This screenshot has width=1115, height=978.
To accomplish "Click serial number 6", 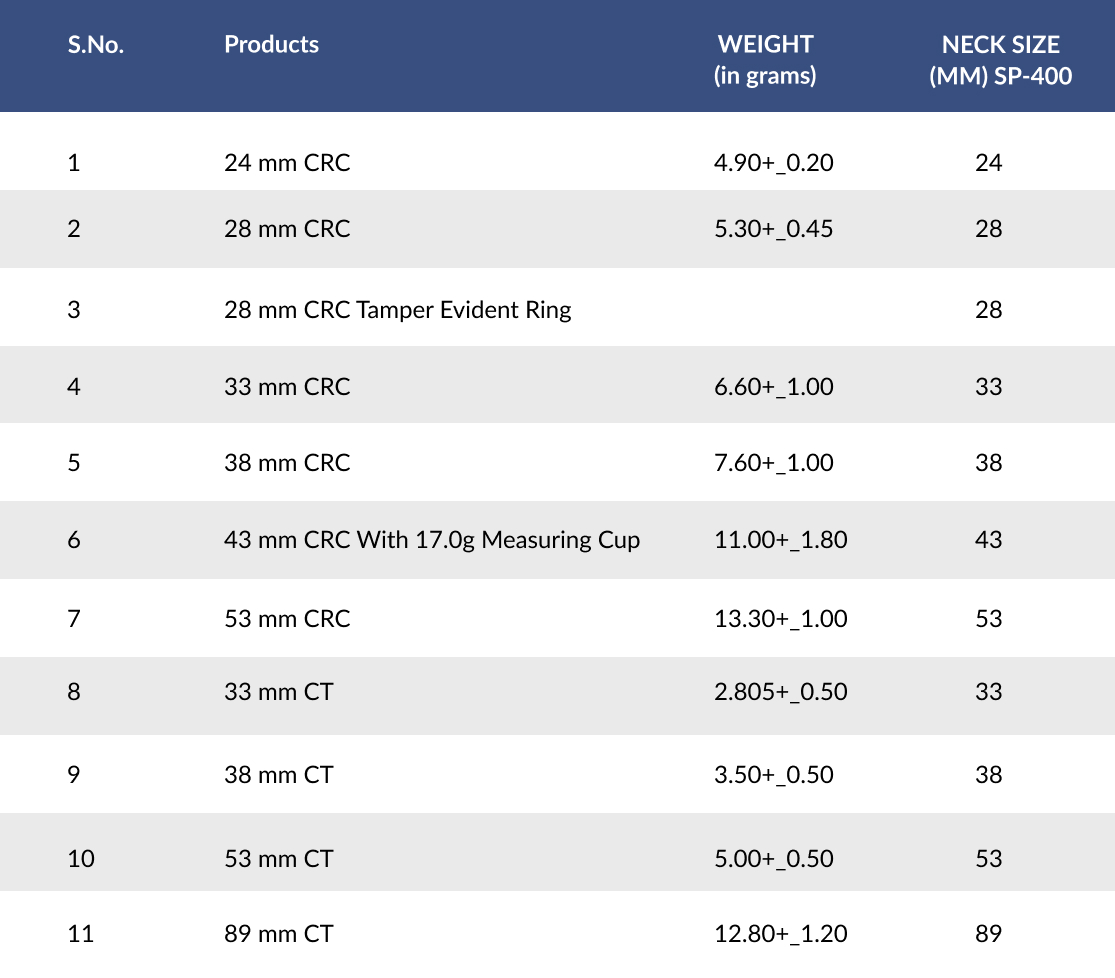I will coord(74,540).
